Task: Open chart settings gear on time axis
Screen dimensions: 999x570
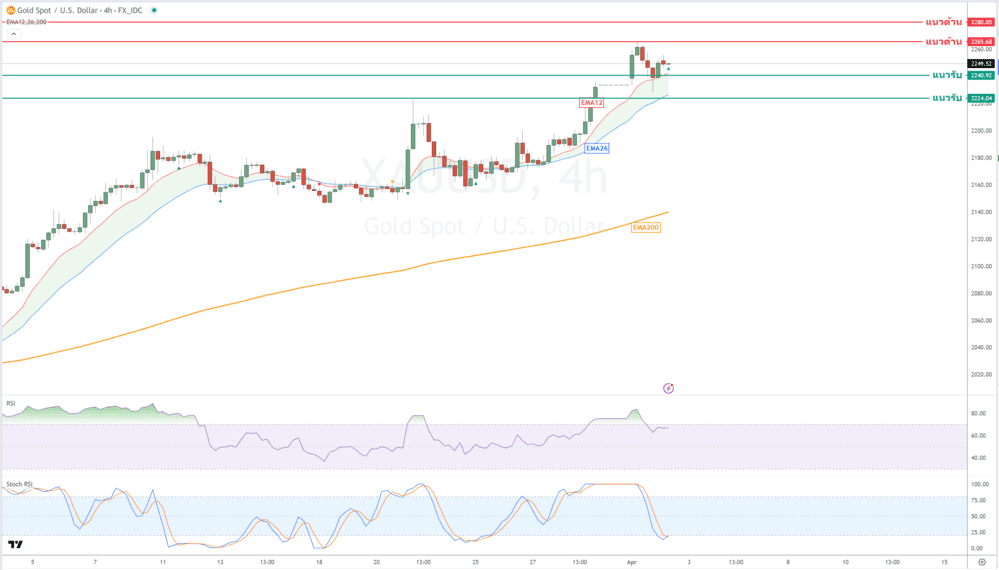Action: 982,562
